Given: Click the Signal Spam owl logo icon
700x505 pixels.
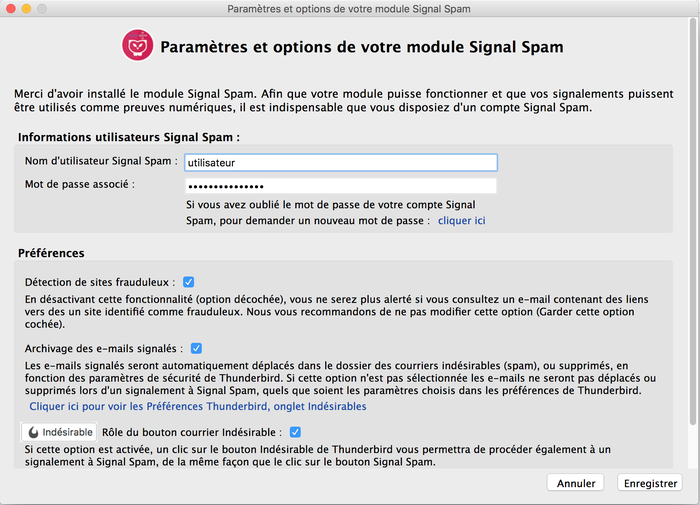Looking at the screenshot, I should click(138, 46).
